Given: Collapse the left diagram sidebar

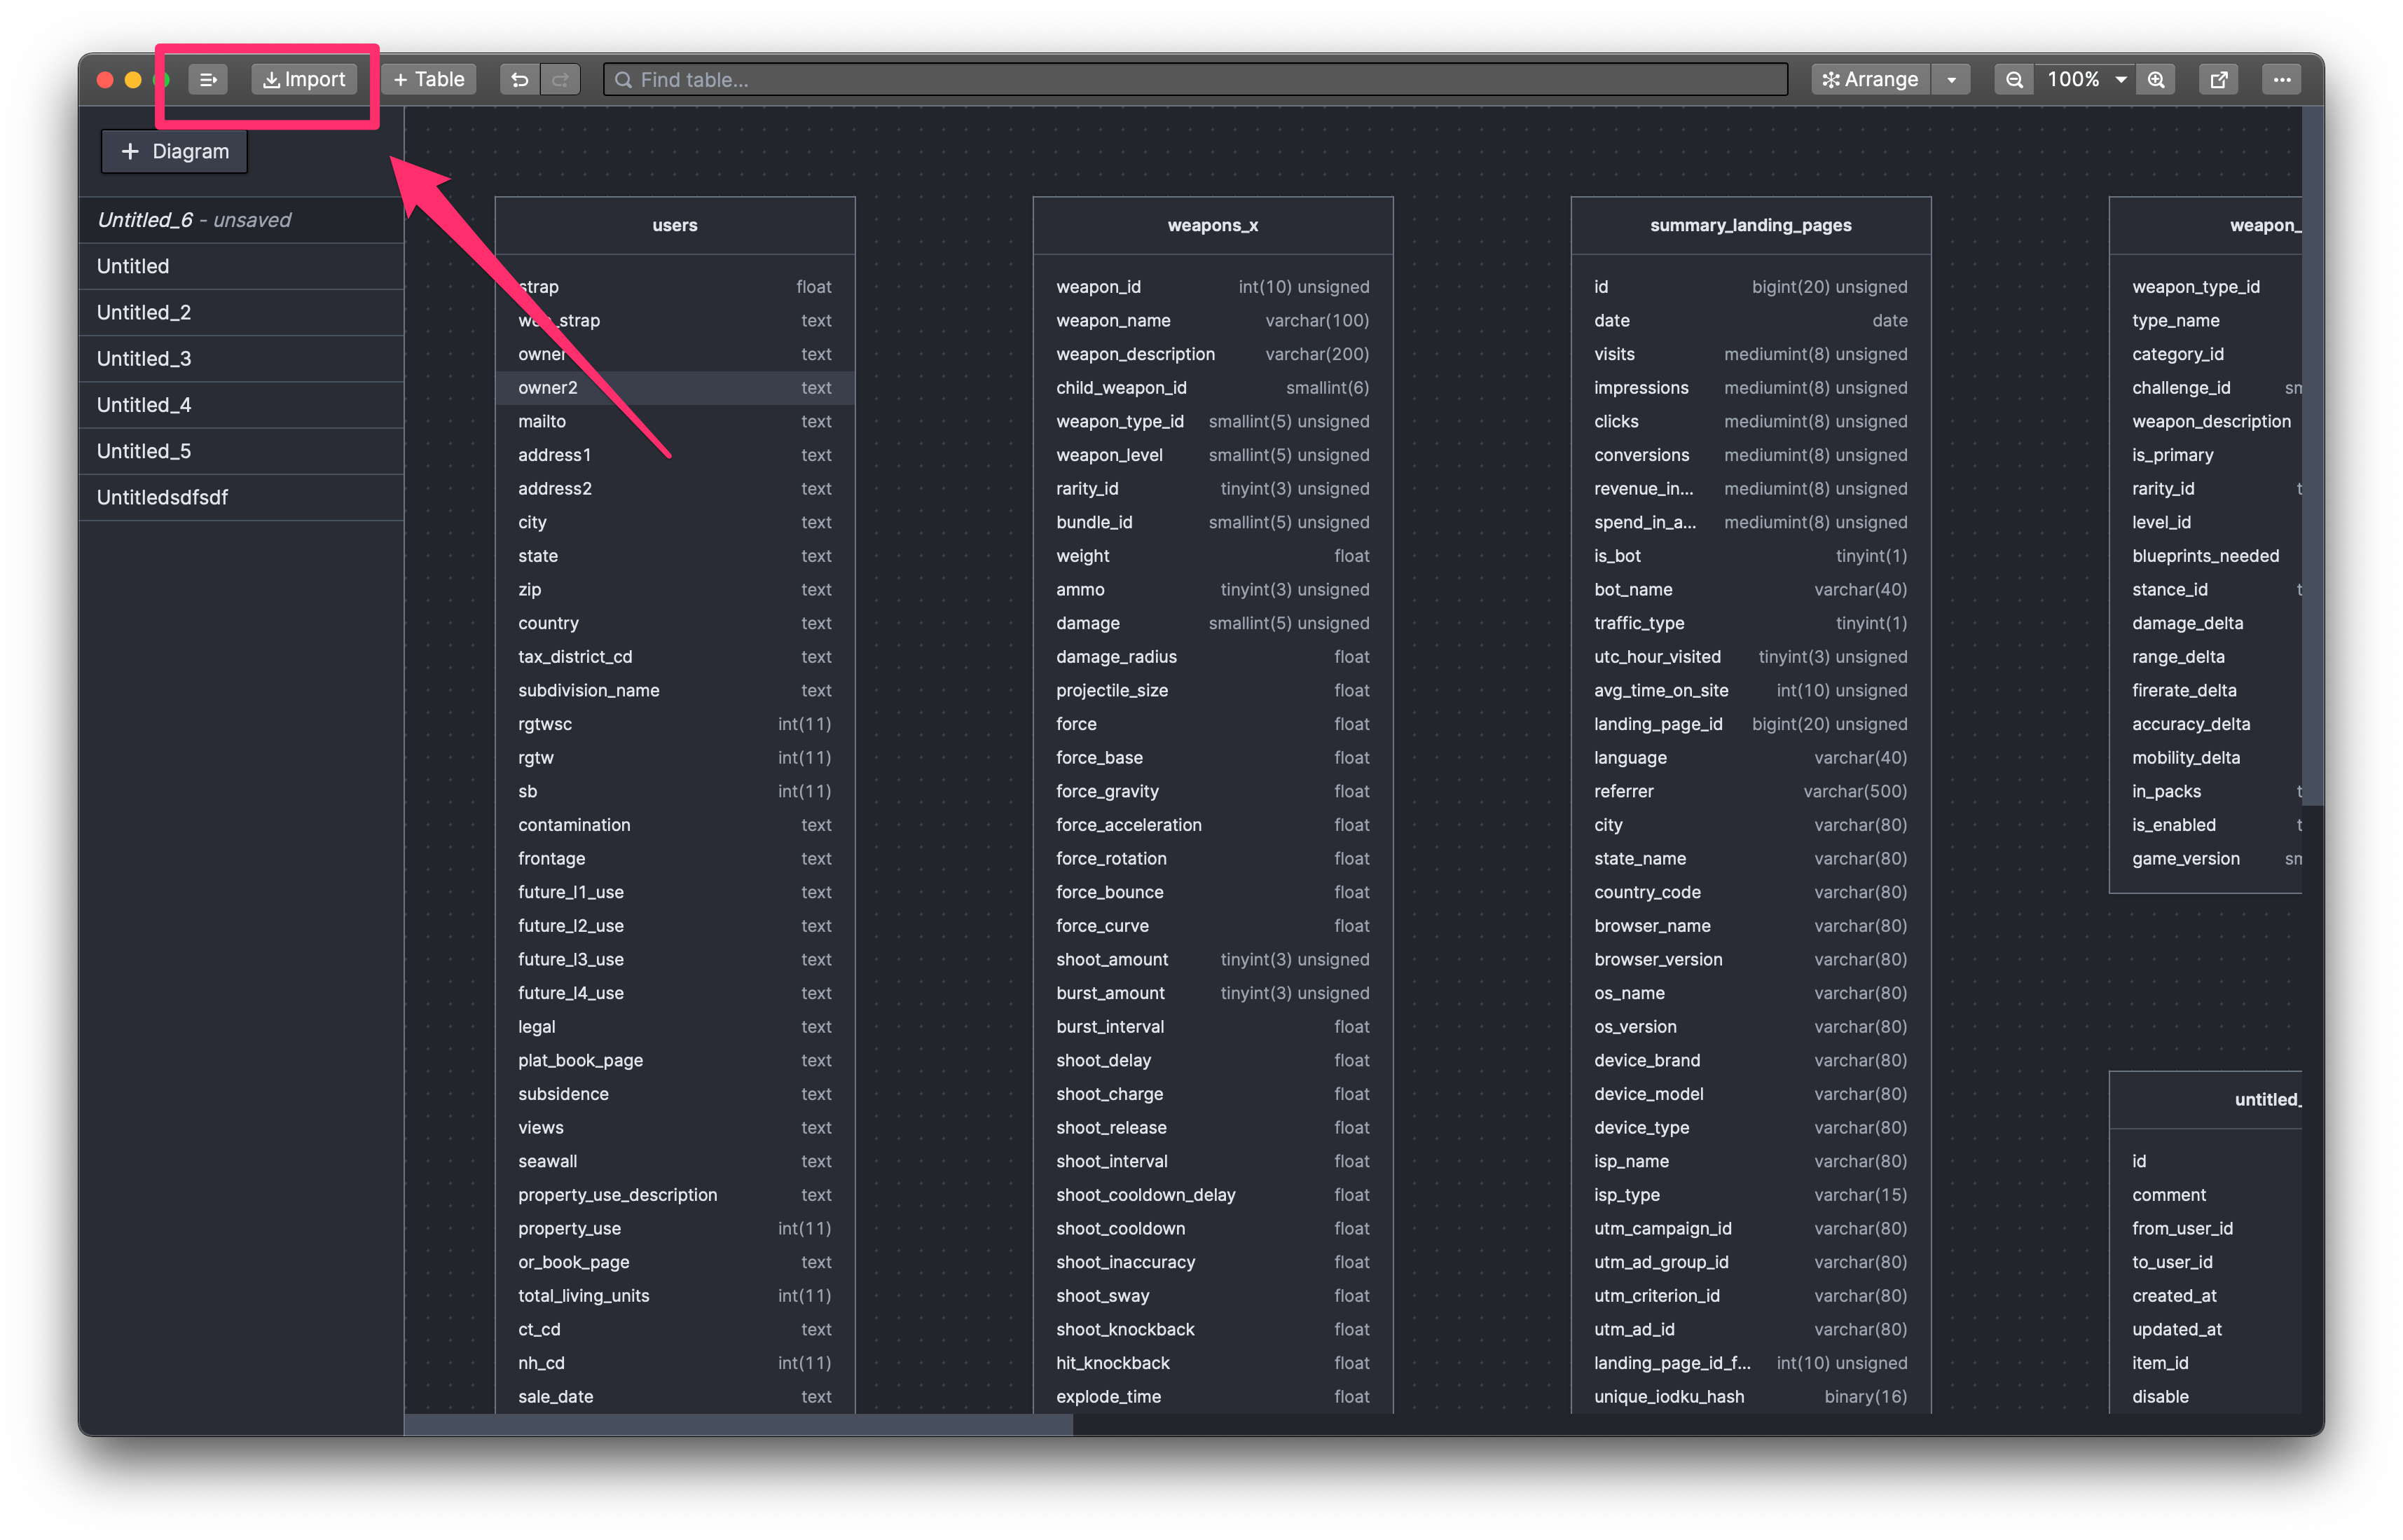Looking at the screenshot, I should (x=208, y=79).
